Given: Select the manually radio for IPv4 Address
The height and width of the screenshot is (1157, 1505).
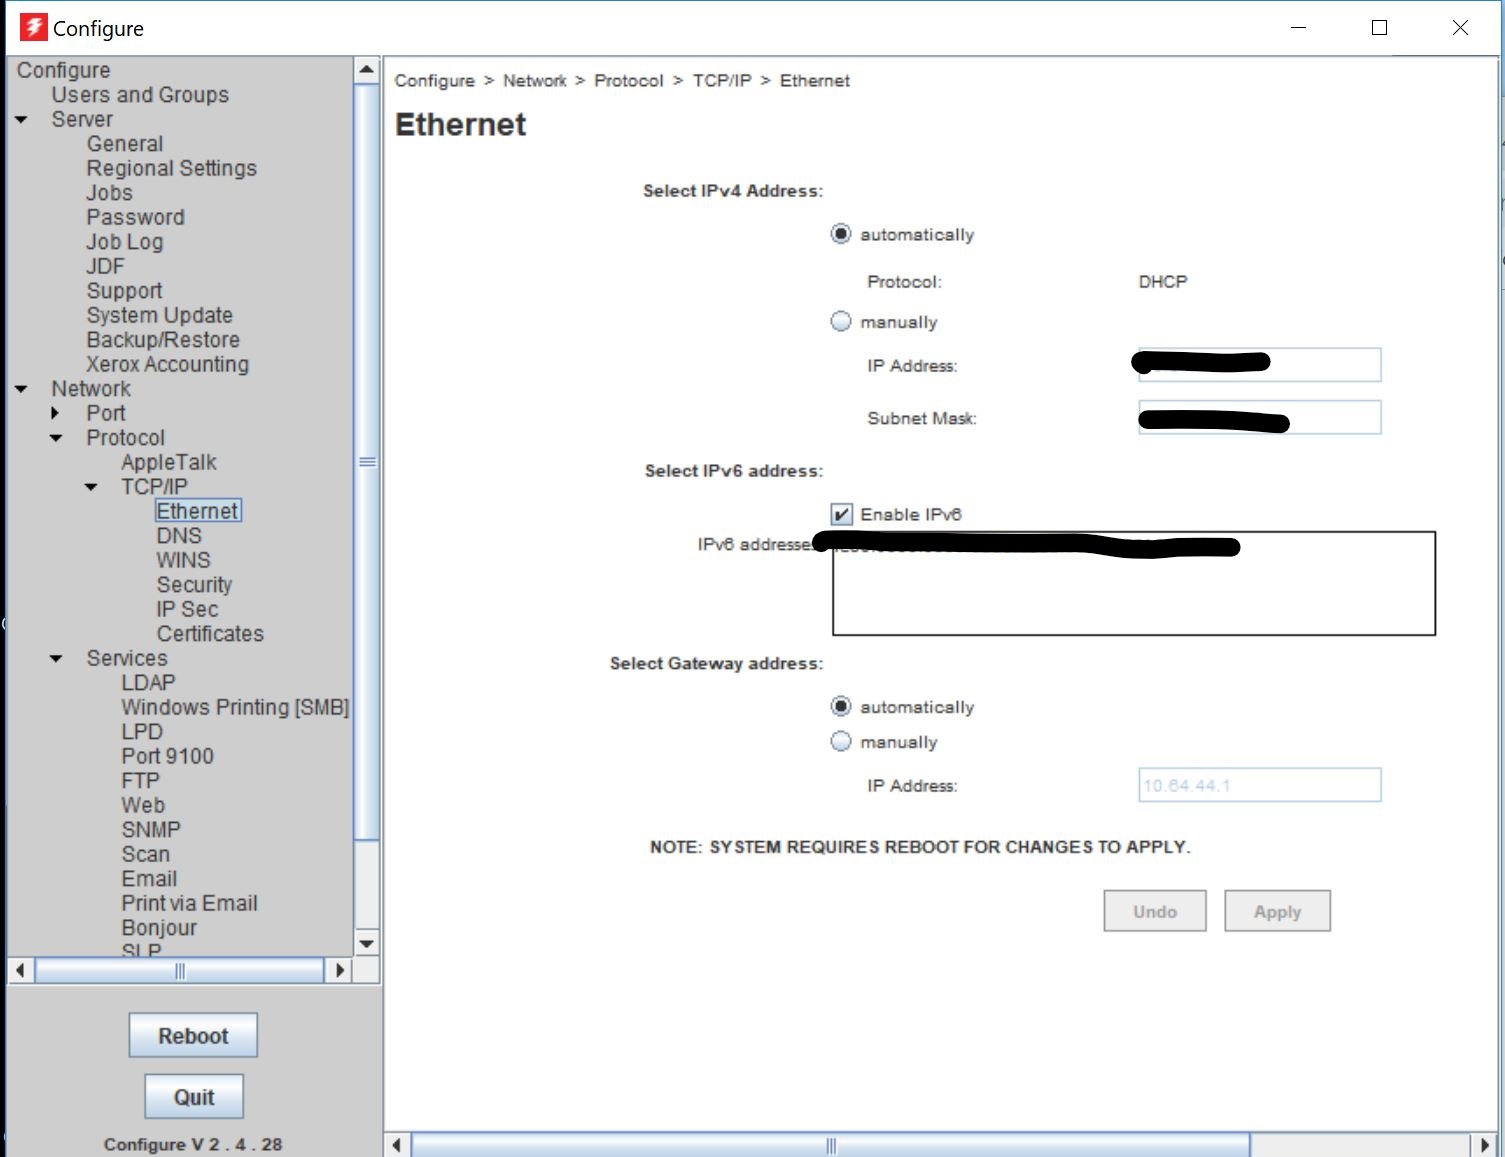Looking at the screenshot, I should coord(841,321).
